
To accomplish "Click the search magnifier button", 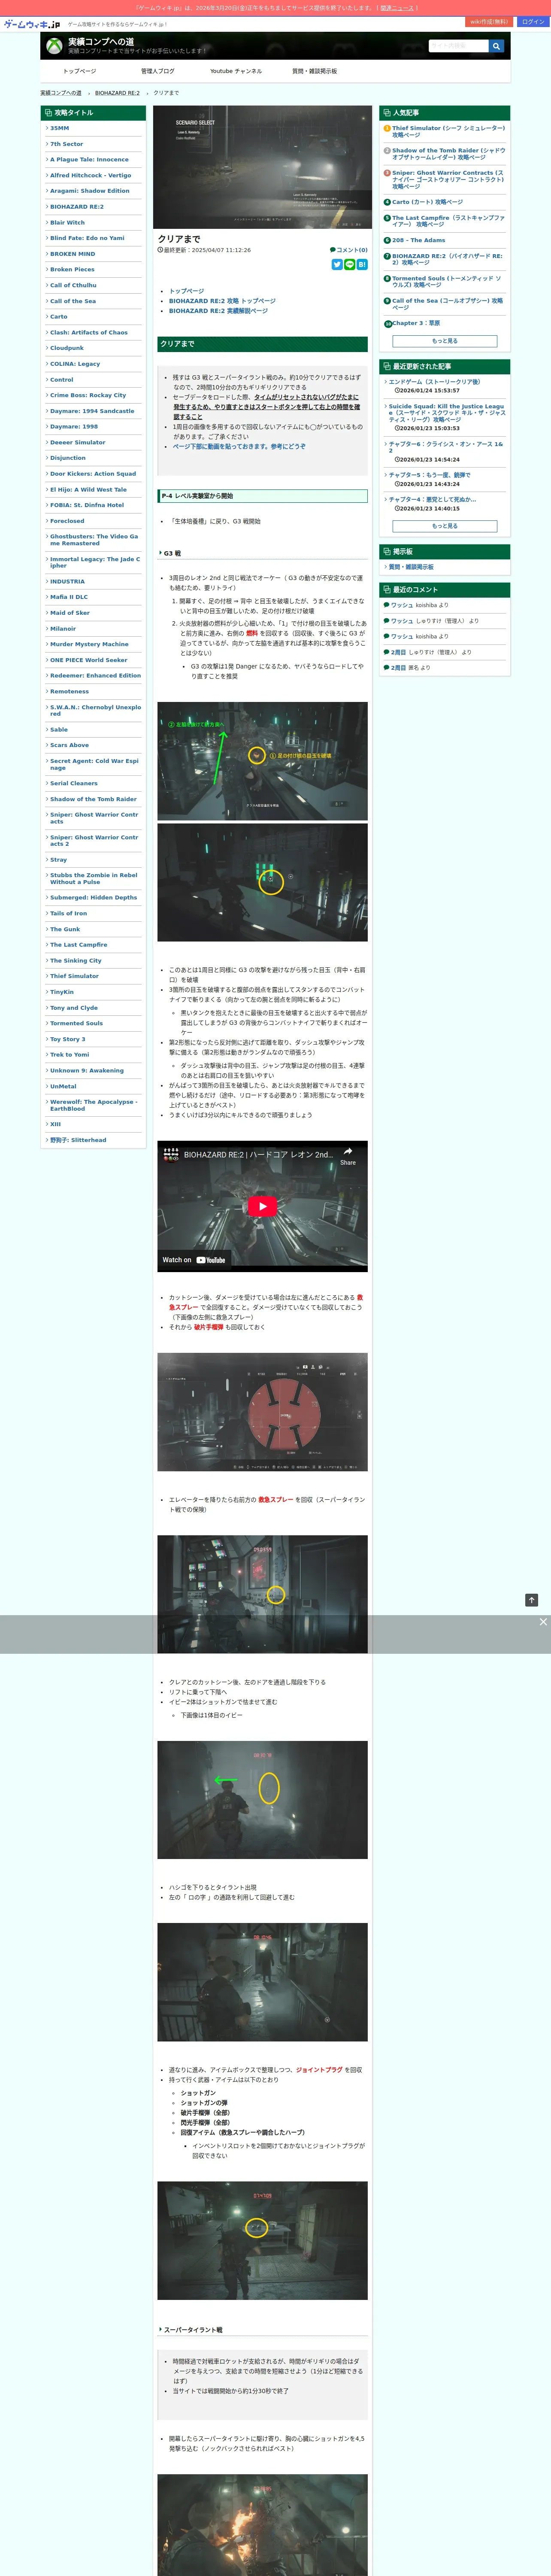I will pos(496,46).
